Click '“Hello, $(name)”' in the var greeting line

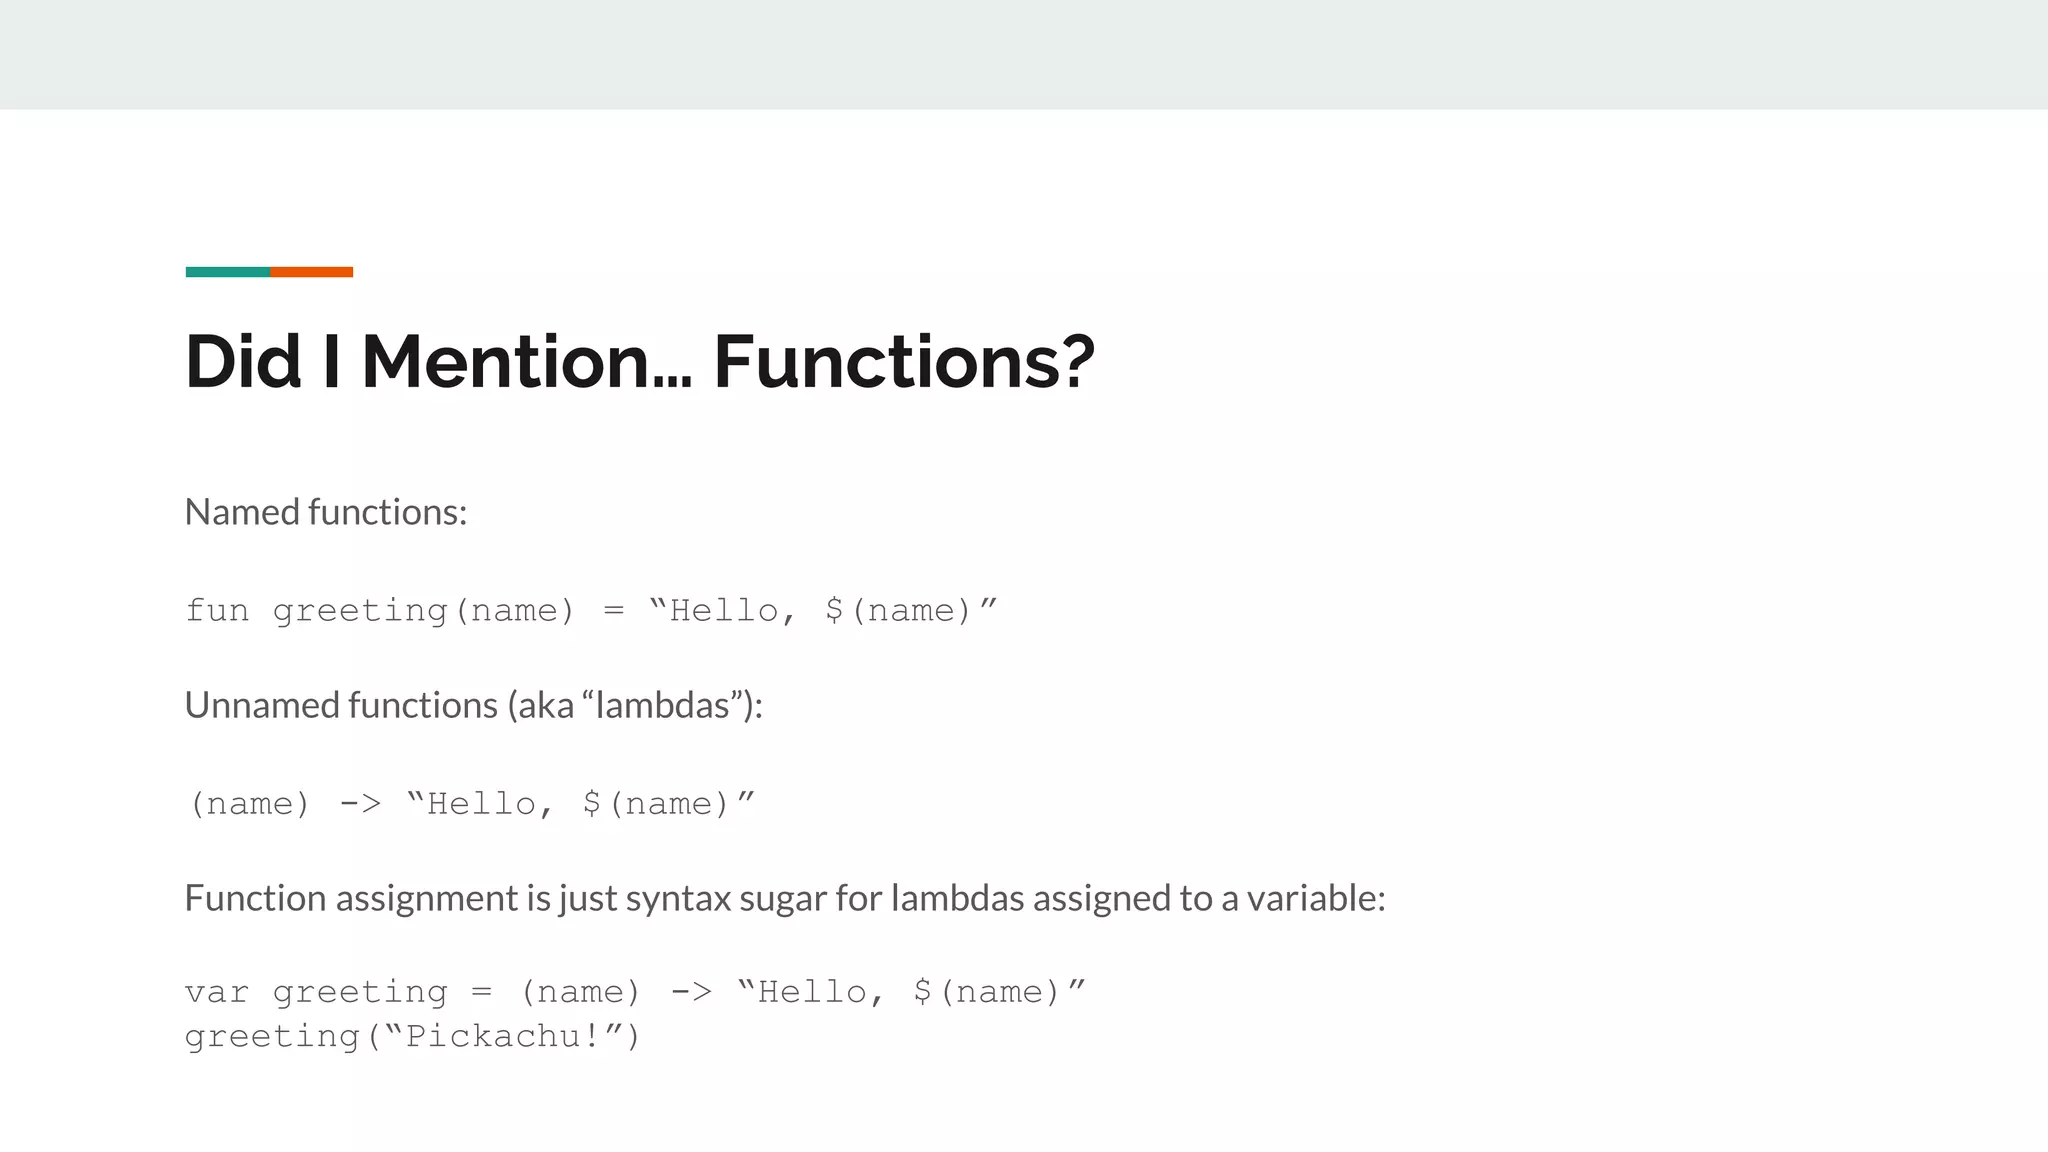[911, 992]
